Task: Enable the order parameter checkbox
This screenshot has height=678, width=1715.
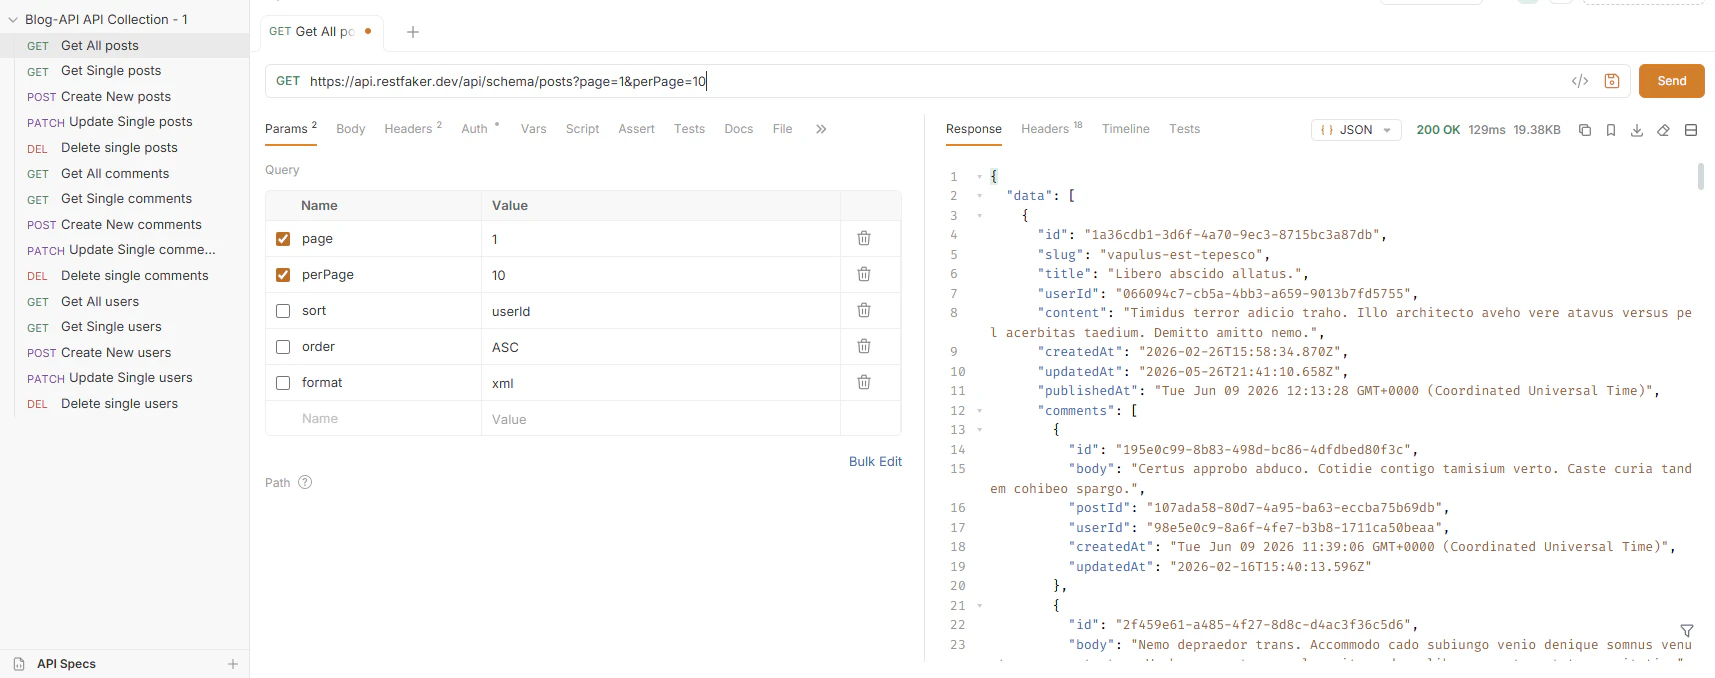Action: [283, 347]
